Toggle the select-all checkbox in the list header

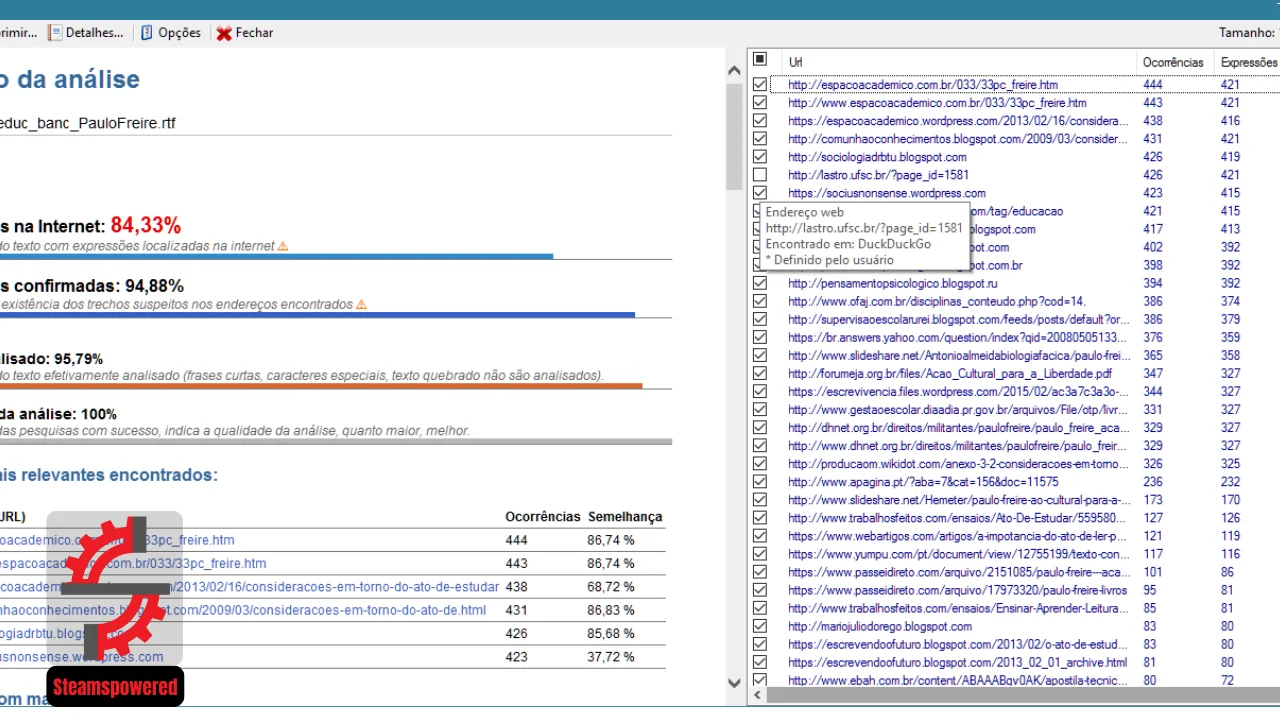click(760, 60)
